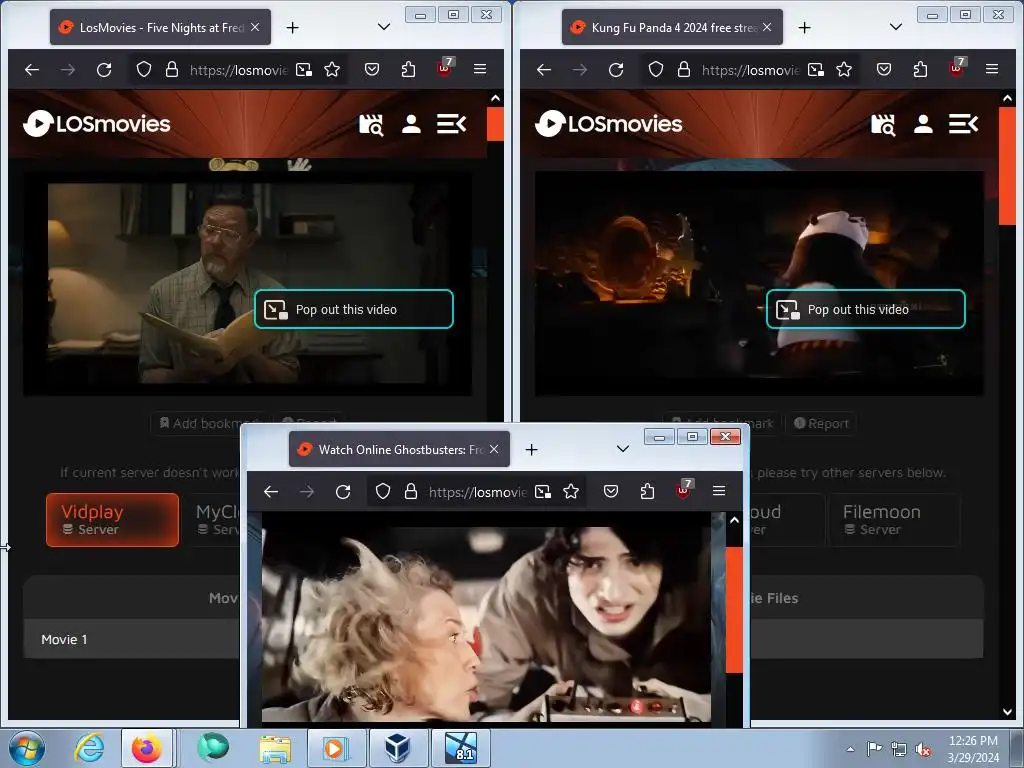Go back in the Ghostbusters window
This screenshot has height=768, width=1024.
(x=271, y=491)
